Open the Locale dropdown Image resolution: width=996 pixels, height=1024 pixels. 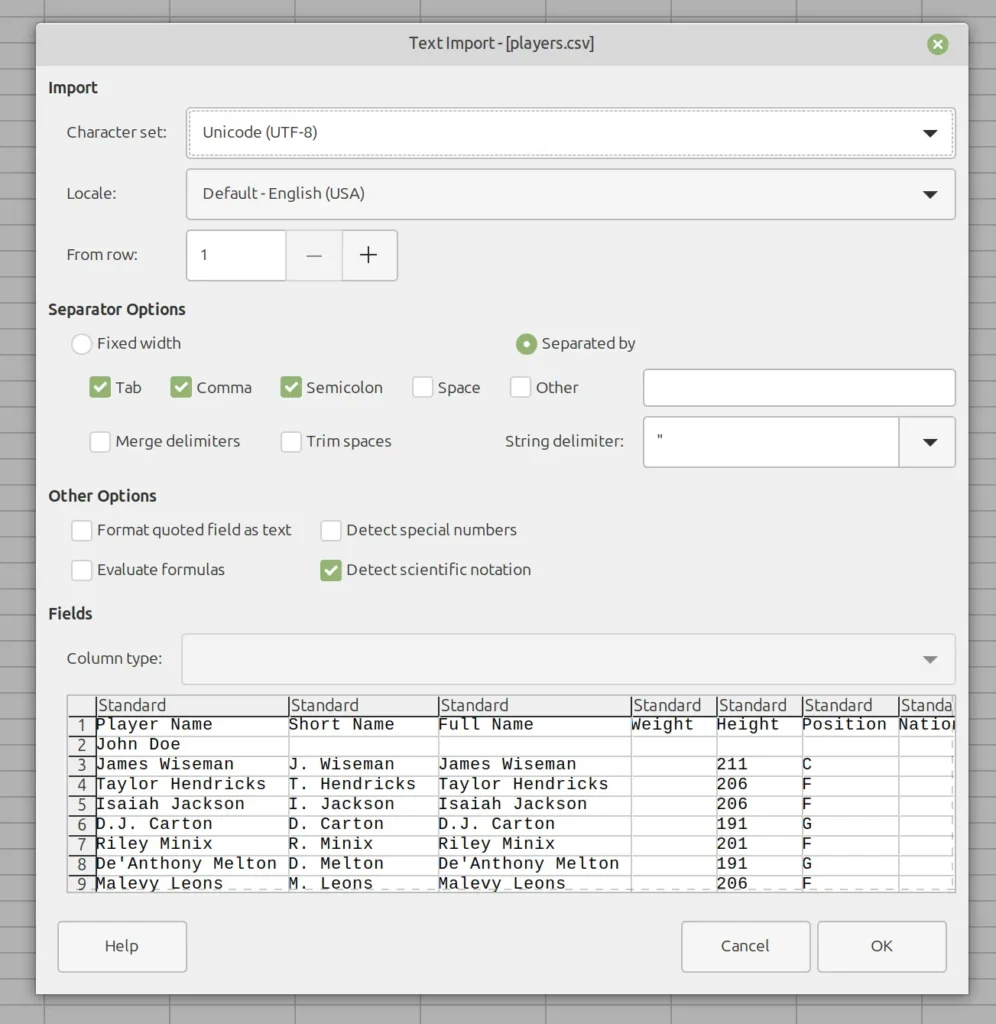(x=570, y=194)
